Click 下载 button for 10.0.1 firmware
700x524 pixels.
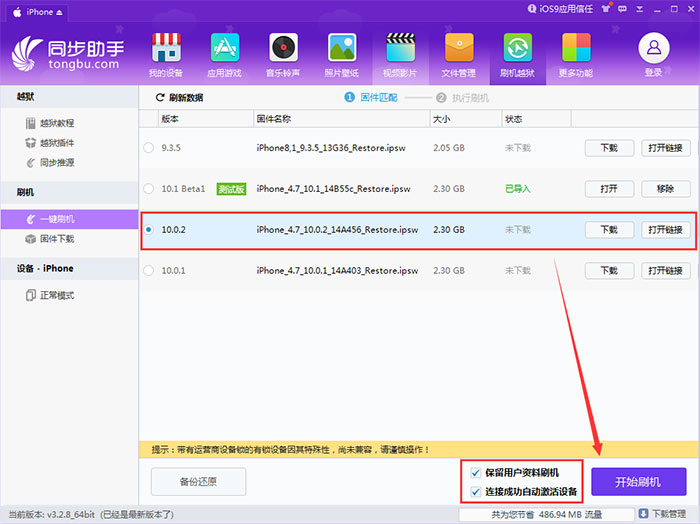[609, 270]
